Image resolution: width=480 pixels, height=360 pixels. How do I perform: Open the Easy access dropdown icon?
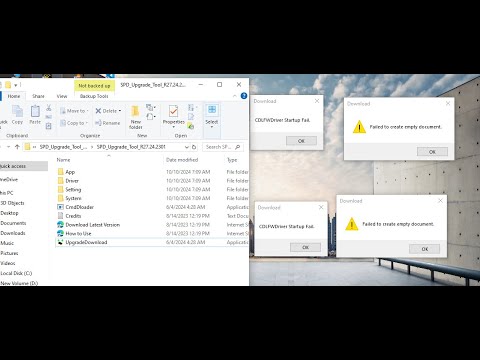[x=151, y=116]
